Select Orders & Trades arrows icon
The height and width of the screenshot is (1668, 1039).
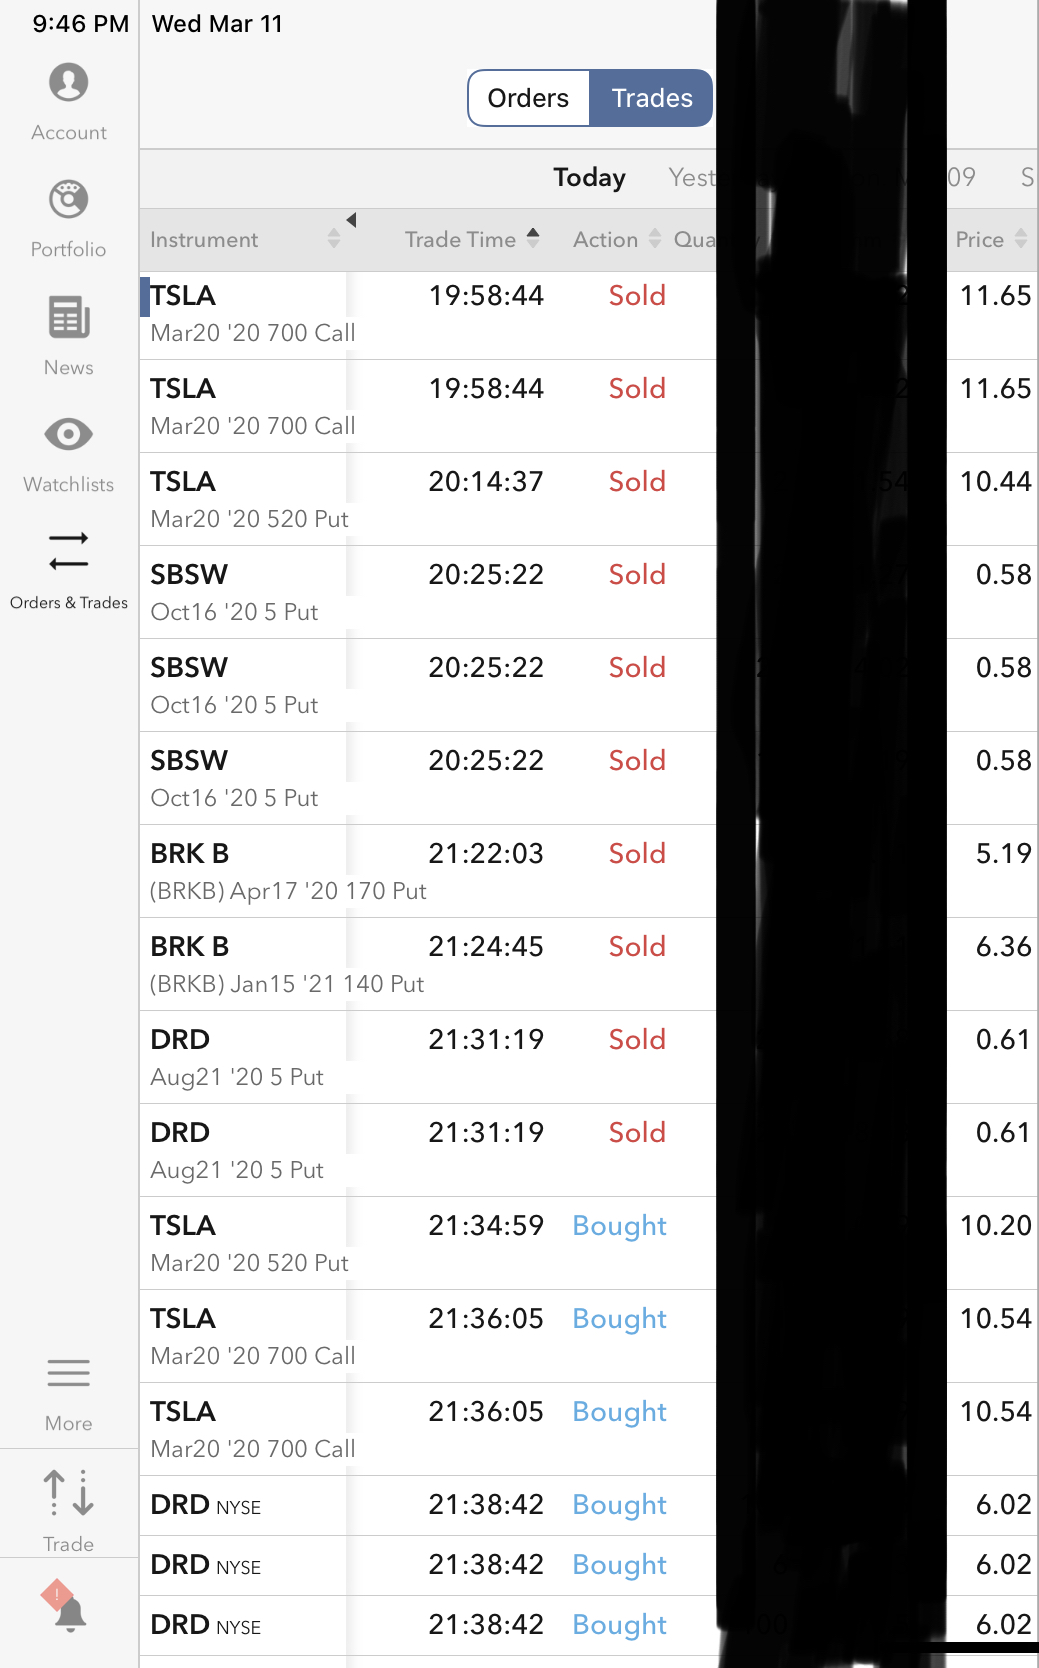pyautogui.click(x=69, y=552)
